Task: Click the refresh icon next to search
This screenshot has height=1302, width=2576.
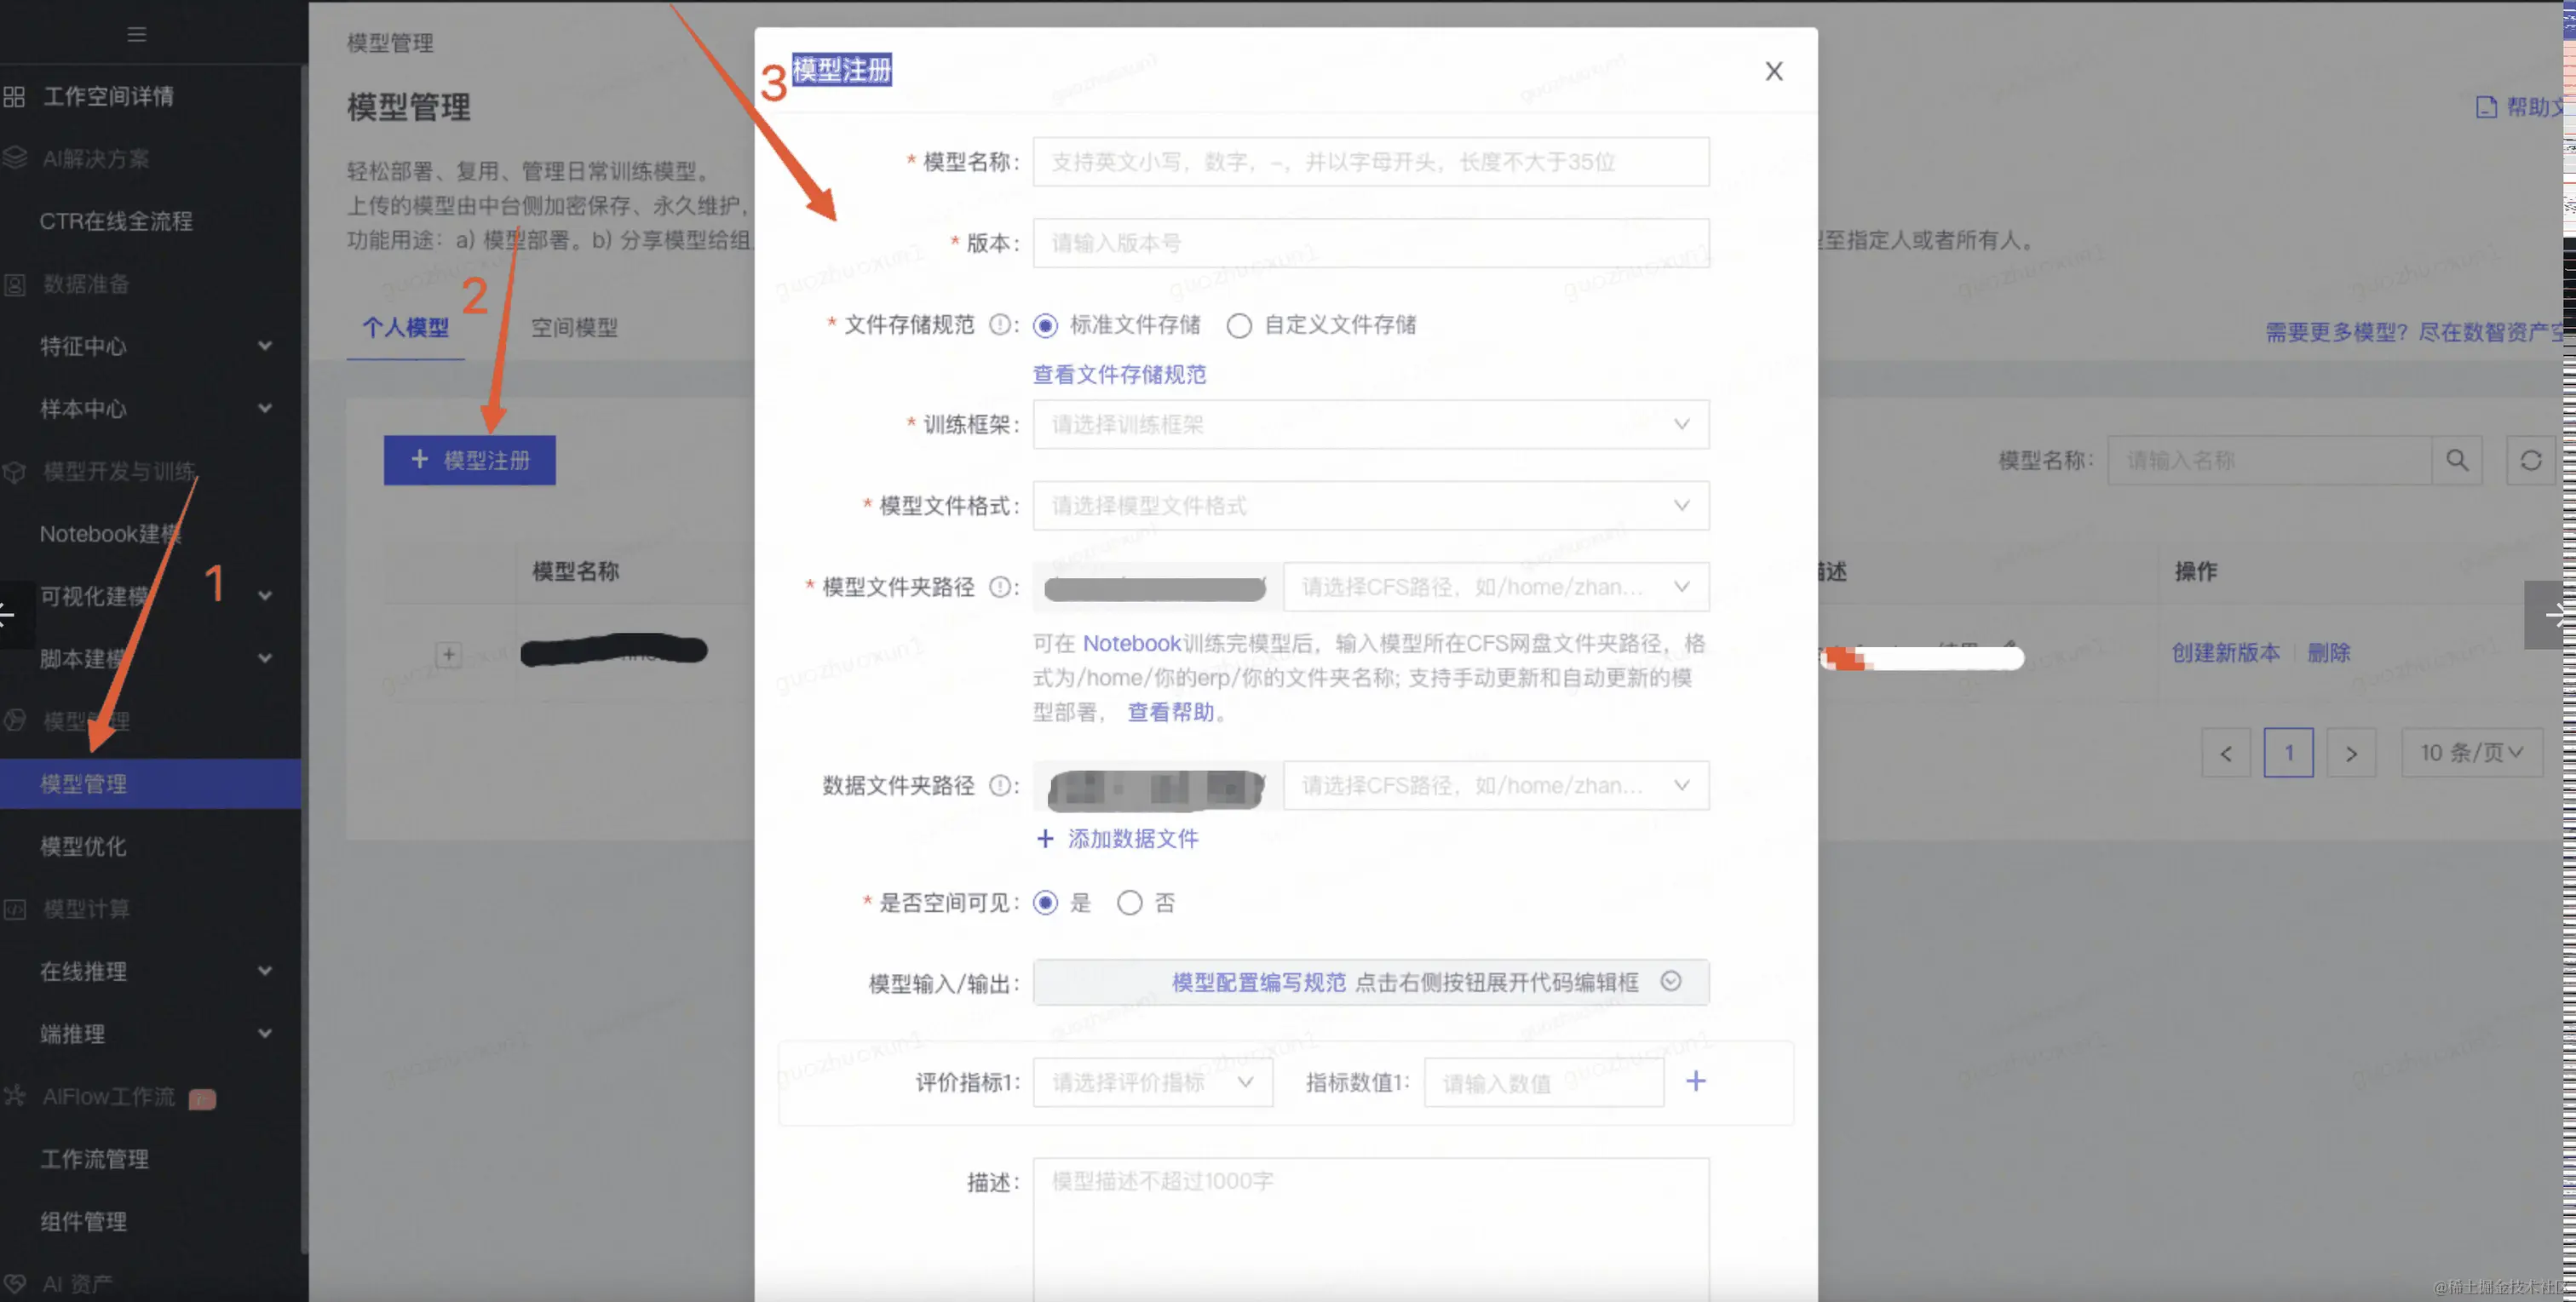Action: coord(2530,460)
